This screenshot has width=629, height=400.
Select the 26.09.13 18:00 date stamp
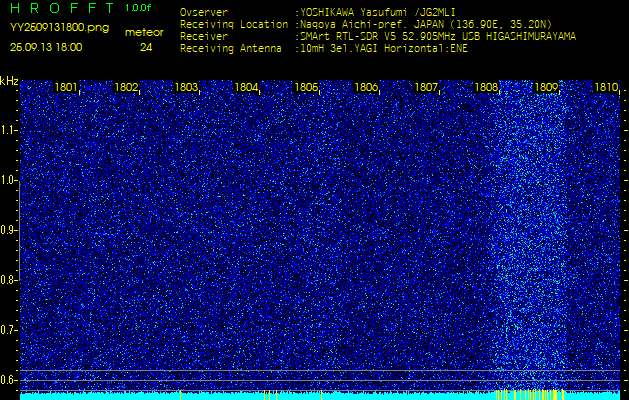pos(46,47)
